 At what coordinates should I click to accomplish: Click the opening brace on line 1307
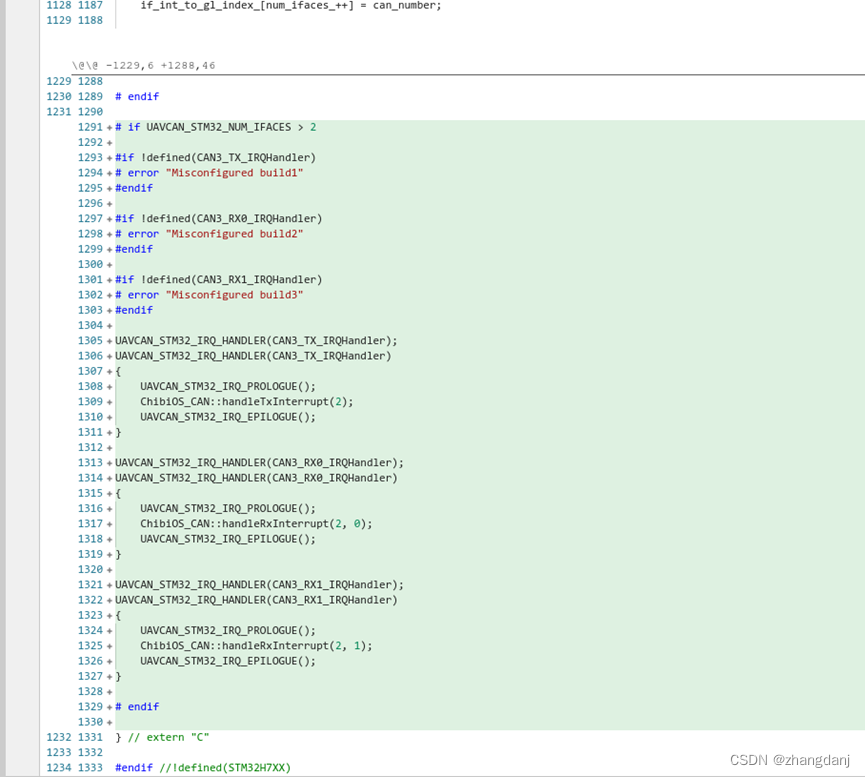118,371
